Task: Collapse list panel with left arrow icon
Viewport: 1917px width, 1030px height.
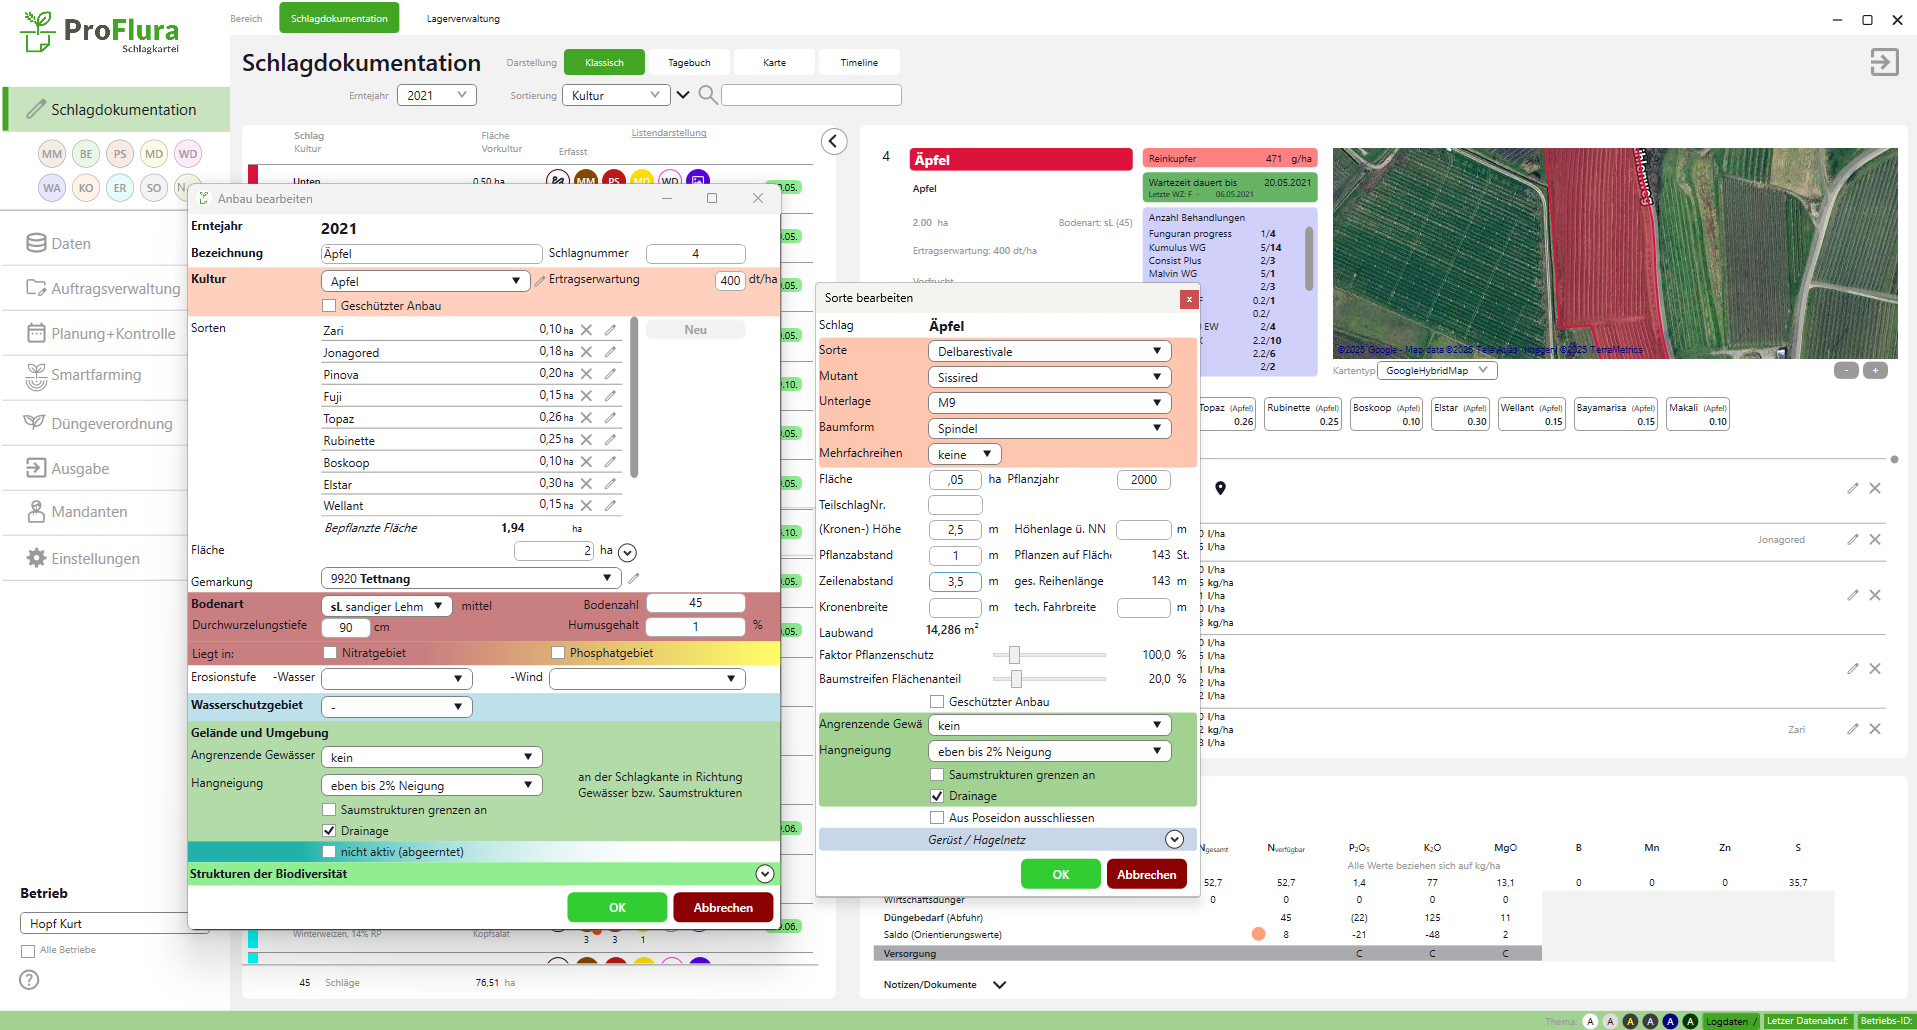Action: pyautogui.click(x=834, y=142)
